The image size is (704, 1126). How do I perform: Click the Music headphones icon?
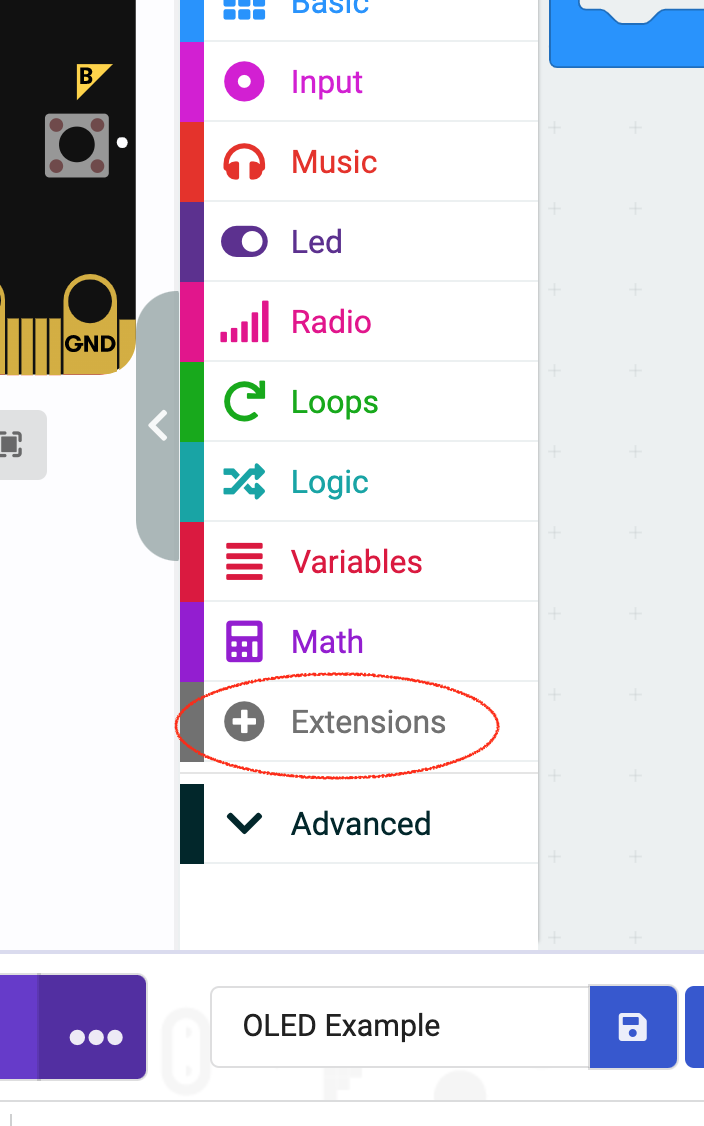244,162
